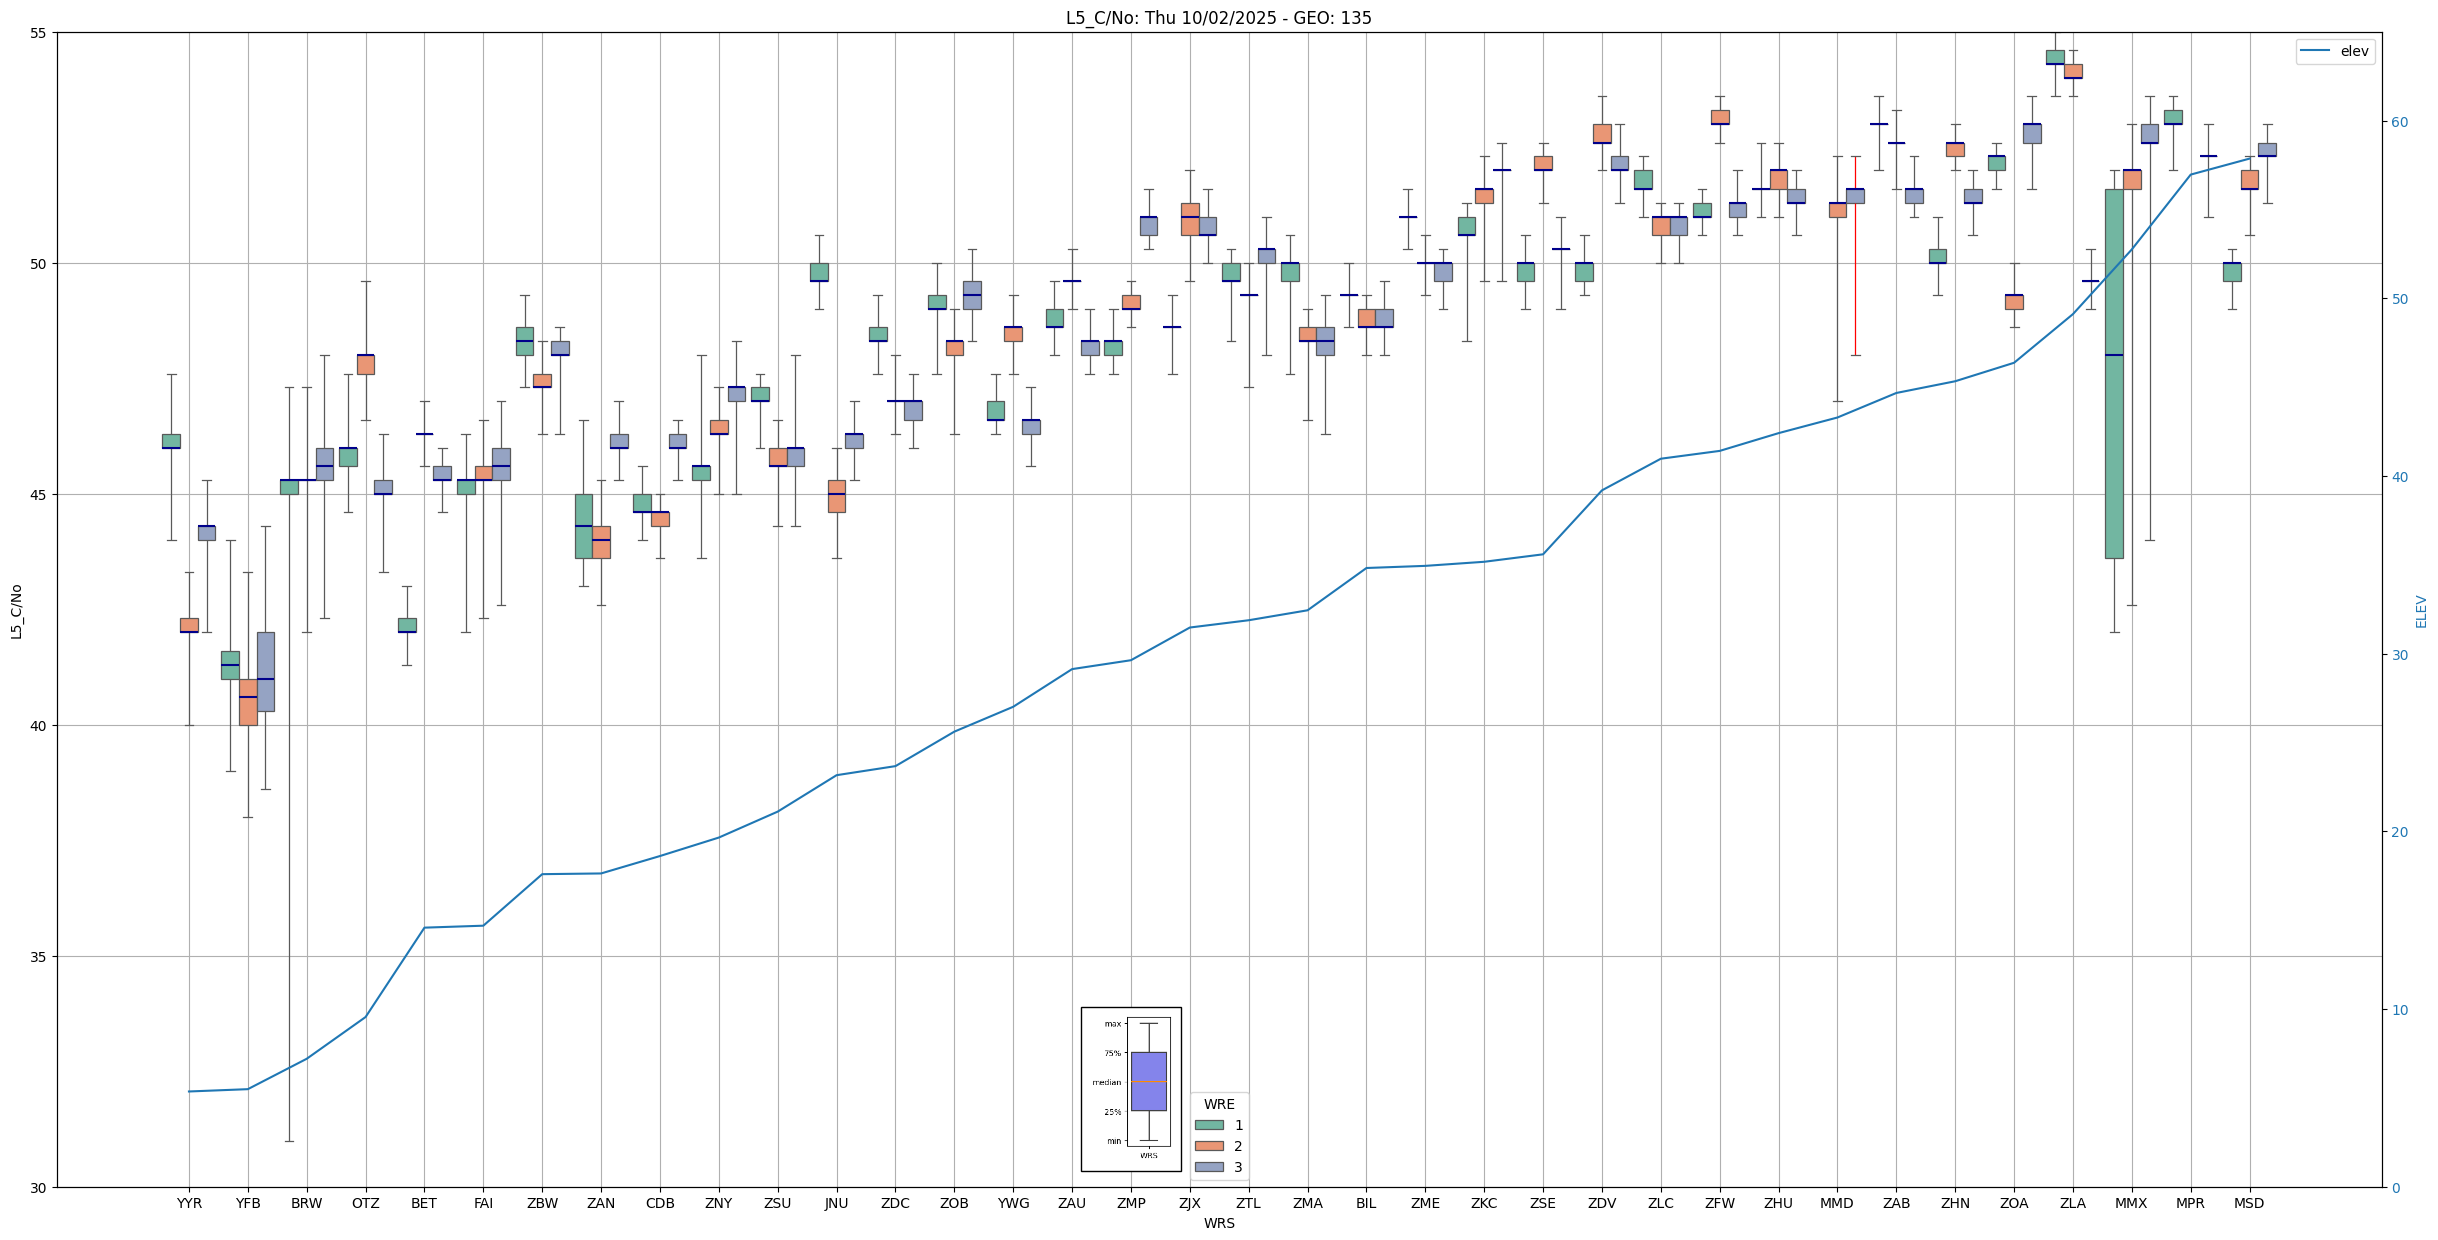Click the BRW station tick label
This screenshot has height=1240, width=2438.
[307, 1203]
